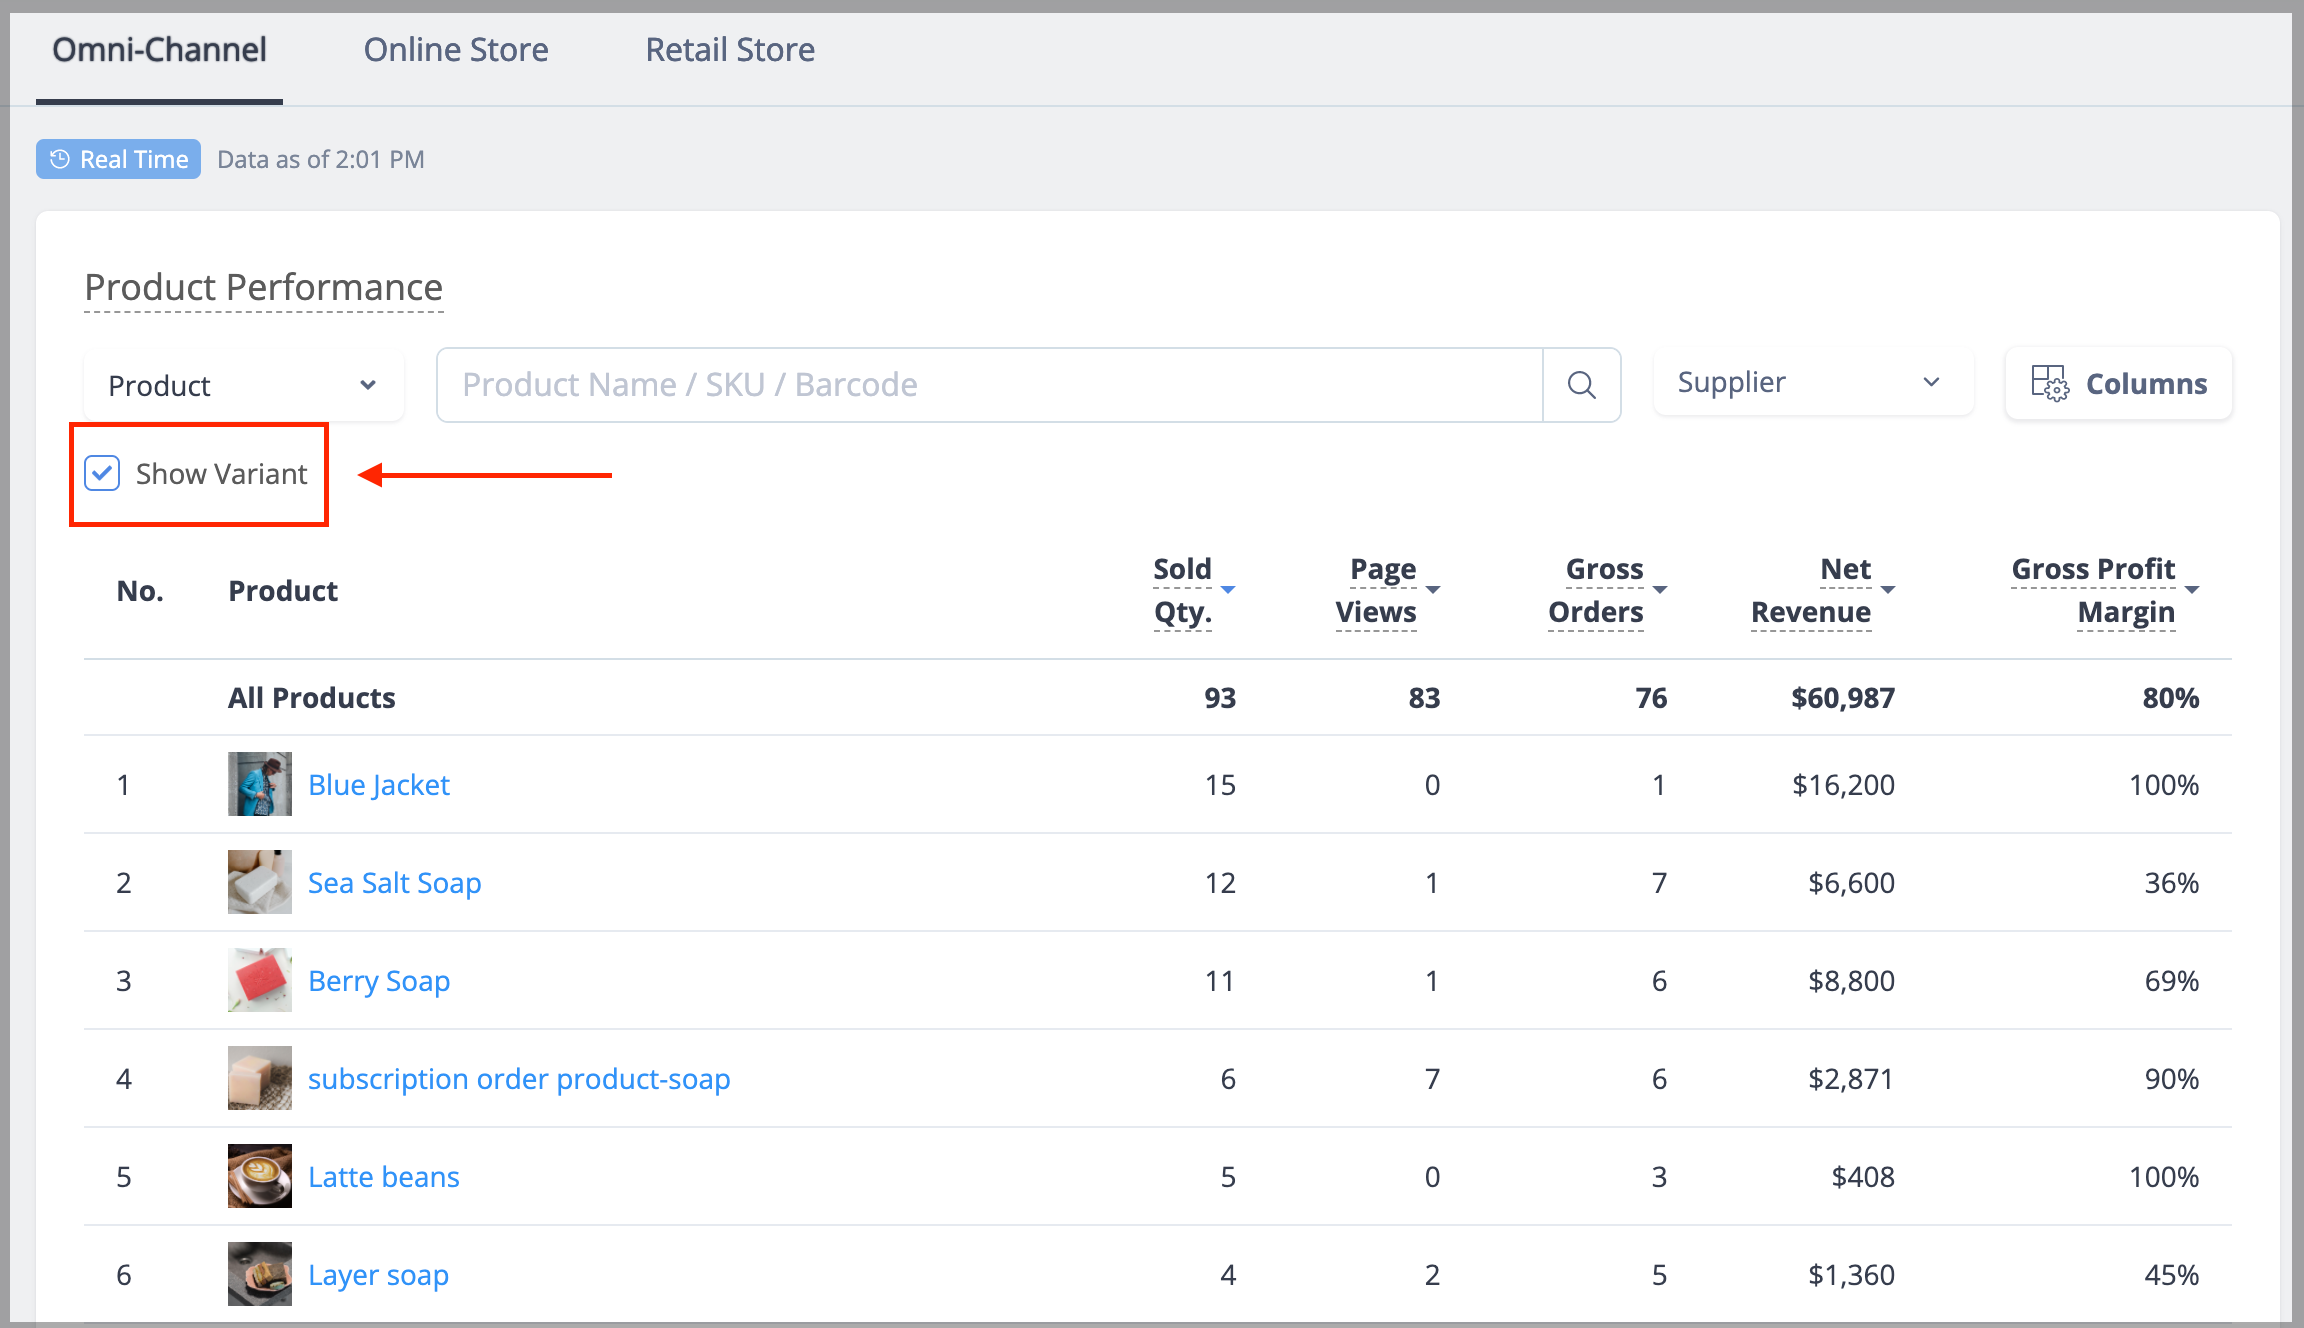The height and width of the screenshot is (1328, 2304).
Task: Switch to the Online Store tab
Action: pos(456,50)
